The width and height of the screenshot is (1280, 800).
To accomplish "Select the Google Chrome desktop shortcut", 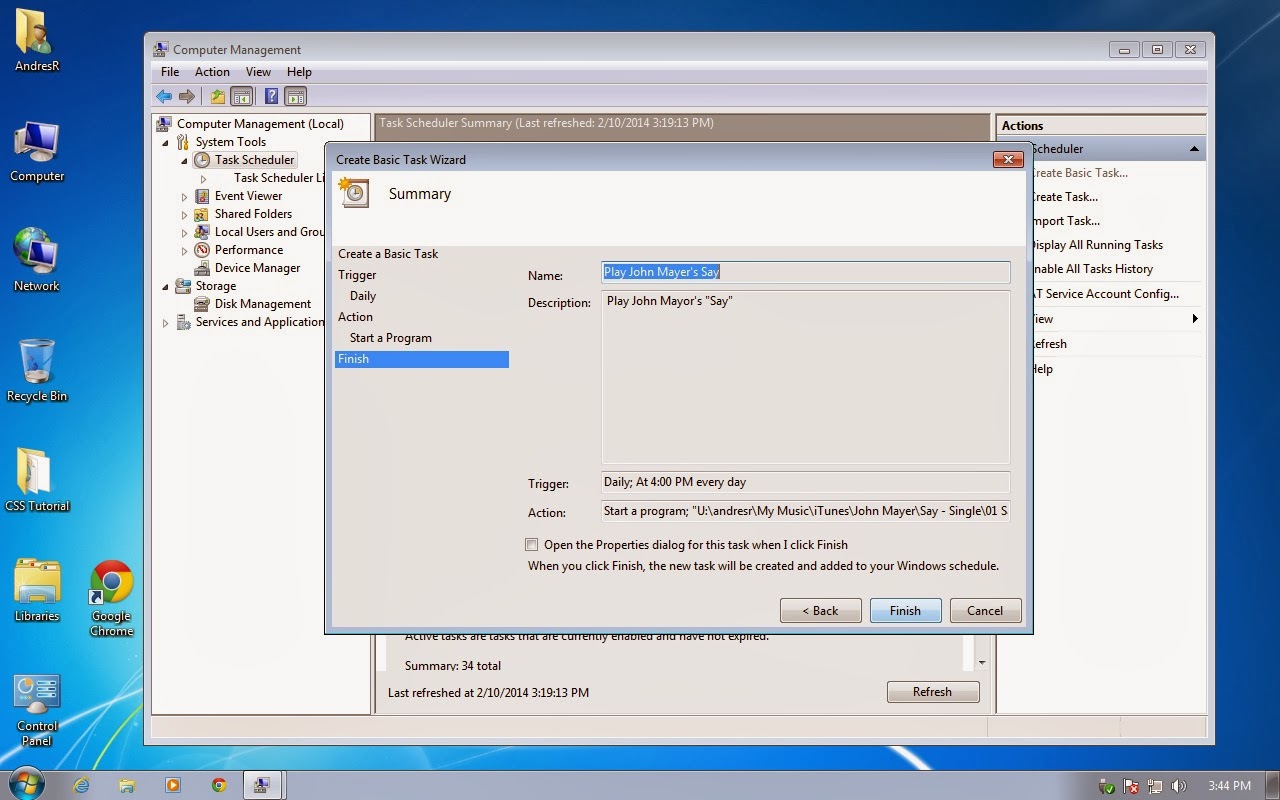I will point(112,598).
